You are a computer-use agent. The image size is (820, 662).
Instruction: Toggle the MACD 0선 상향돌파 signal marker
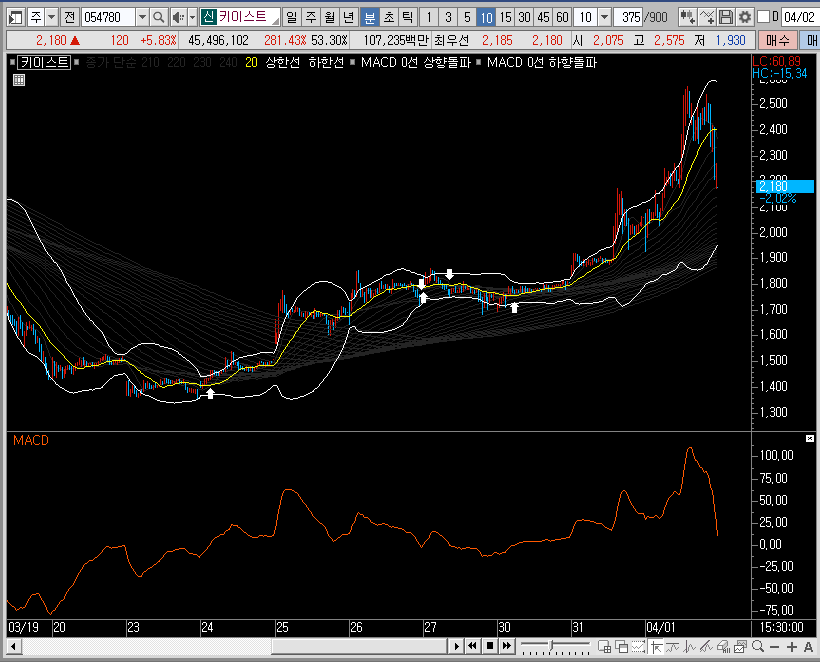click(352, 63)
